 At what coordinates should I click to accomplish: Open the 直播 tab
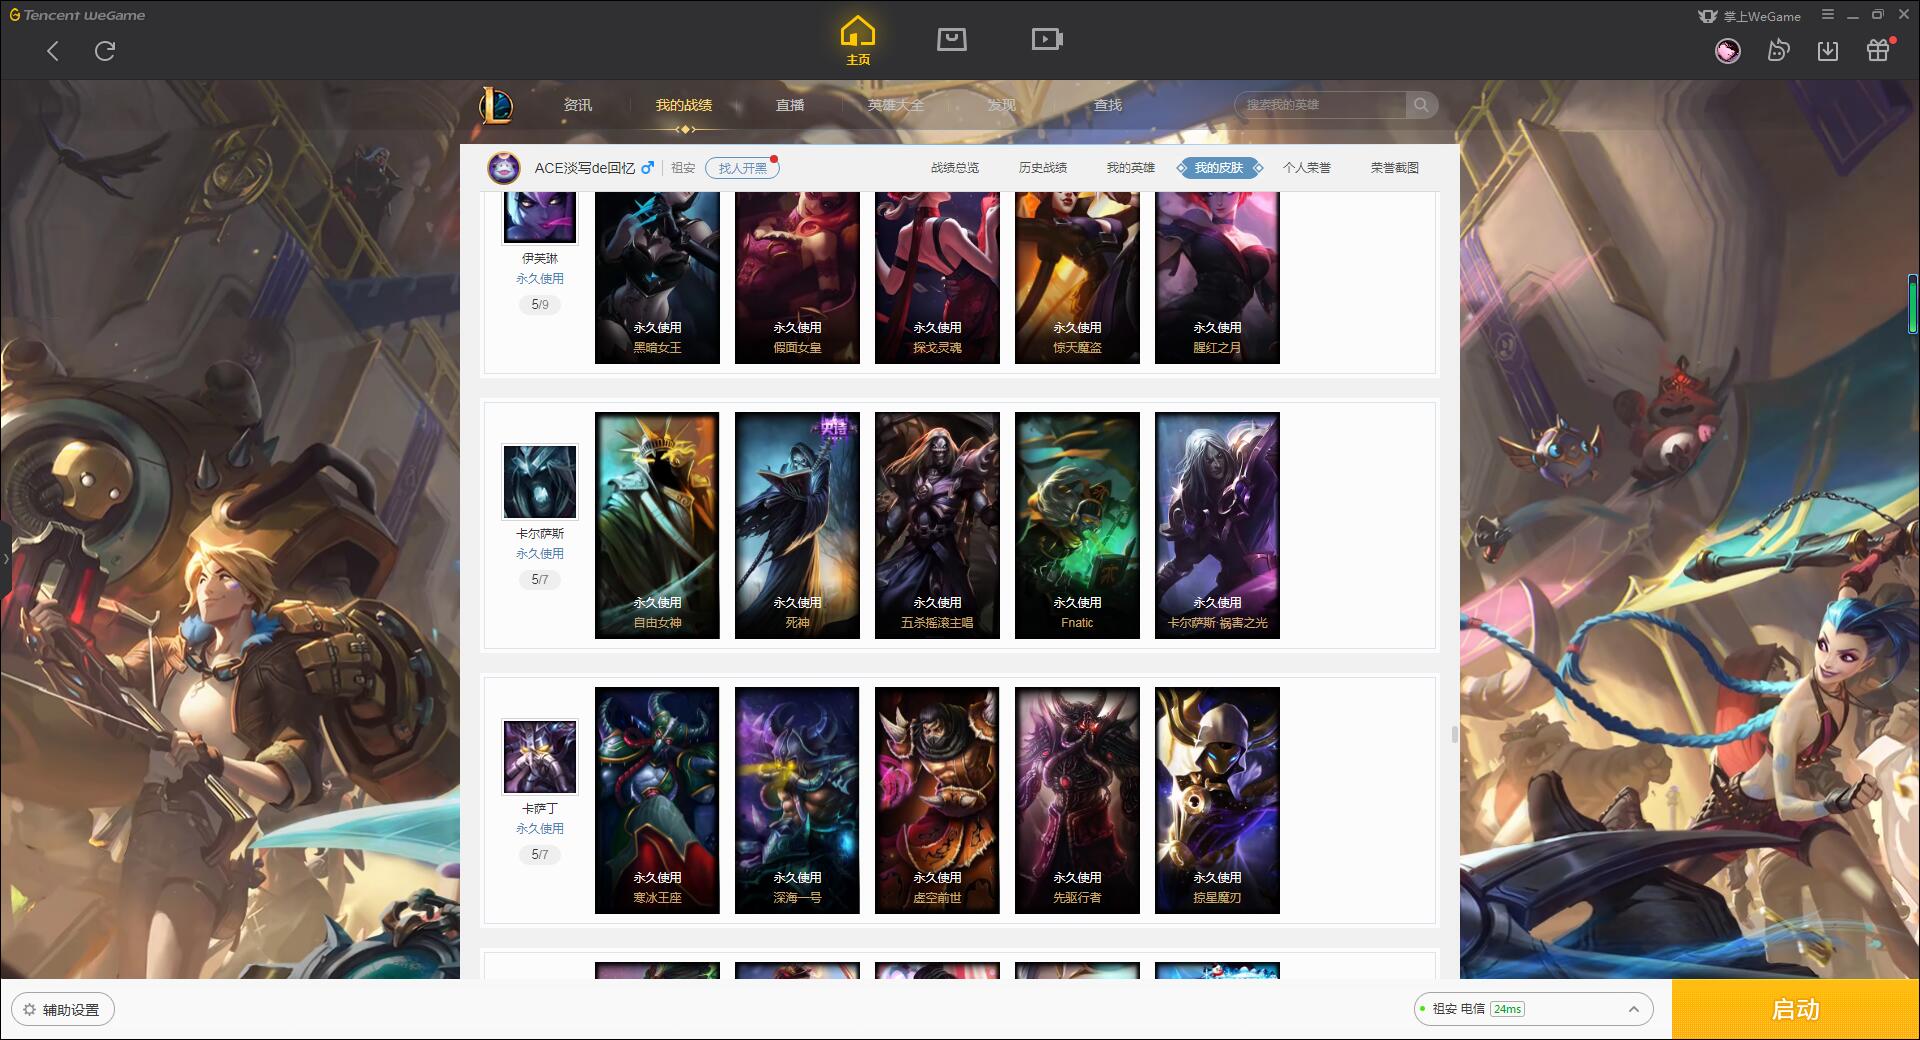coord(790,105)
